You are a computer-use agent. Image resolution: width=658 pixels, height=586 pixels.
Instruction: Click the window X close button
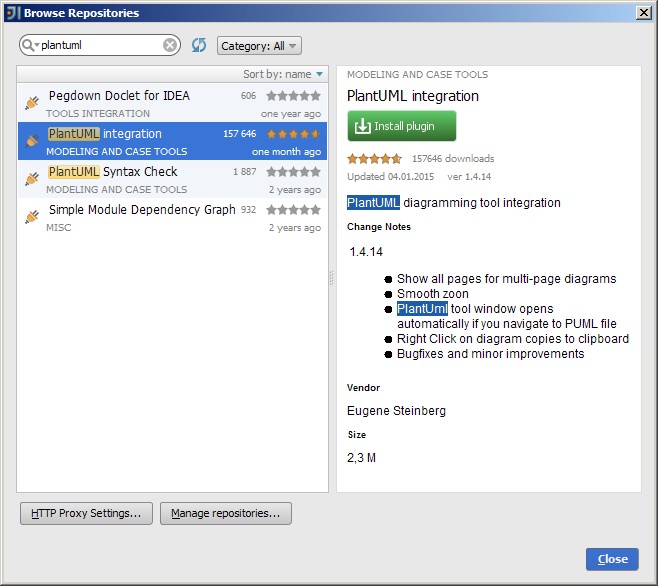click(644, 13)
